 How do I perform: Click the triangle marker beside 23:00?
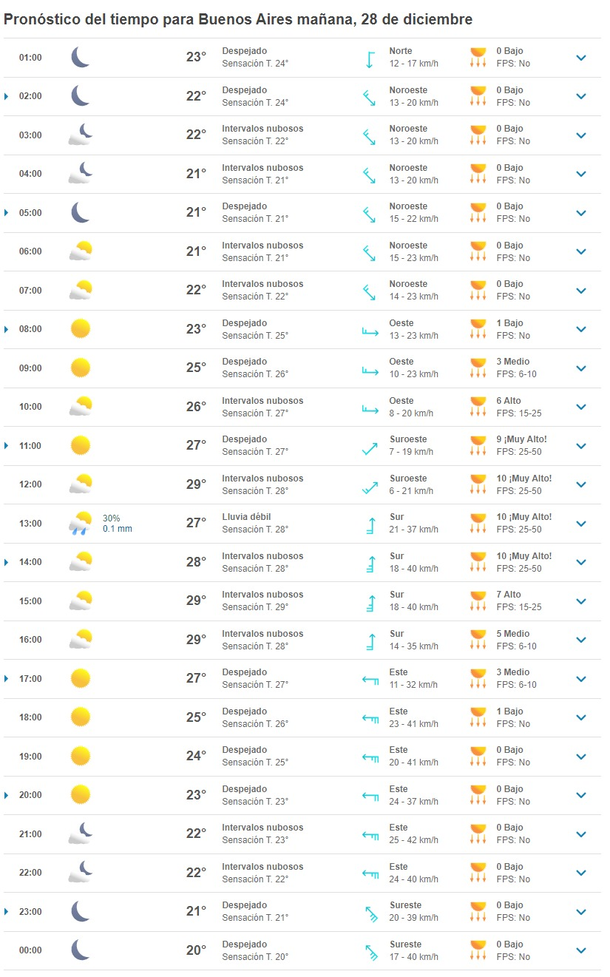pos(7,911)
